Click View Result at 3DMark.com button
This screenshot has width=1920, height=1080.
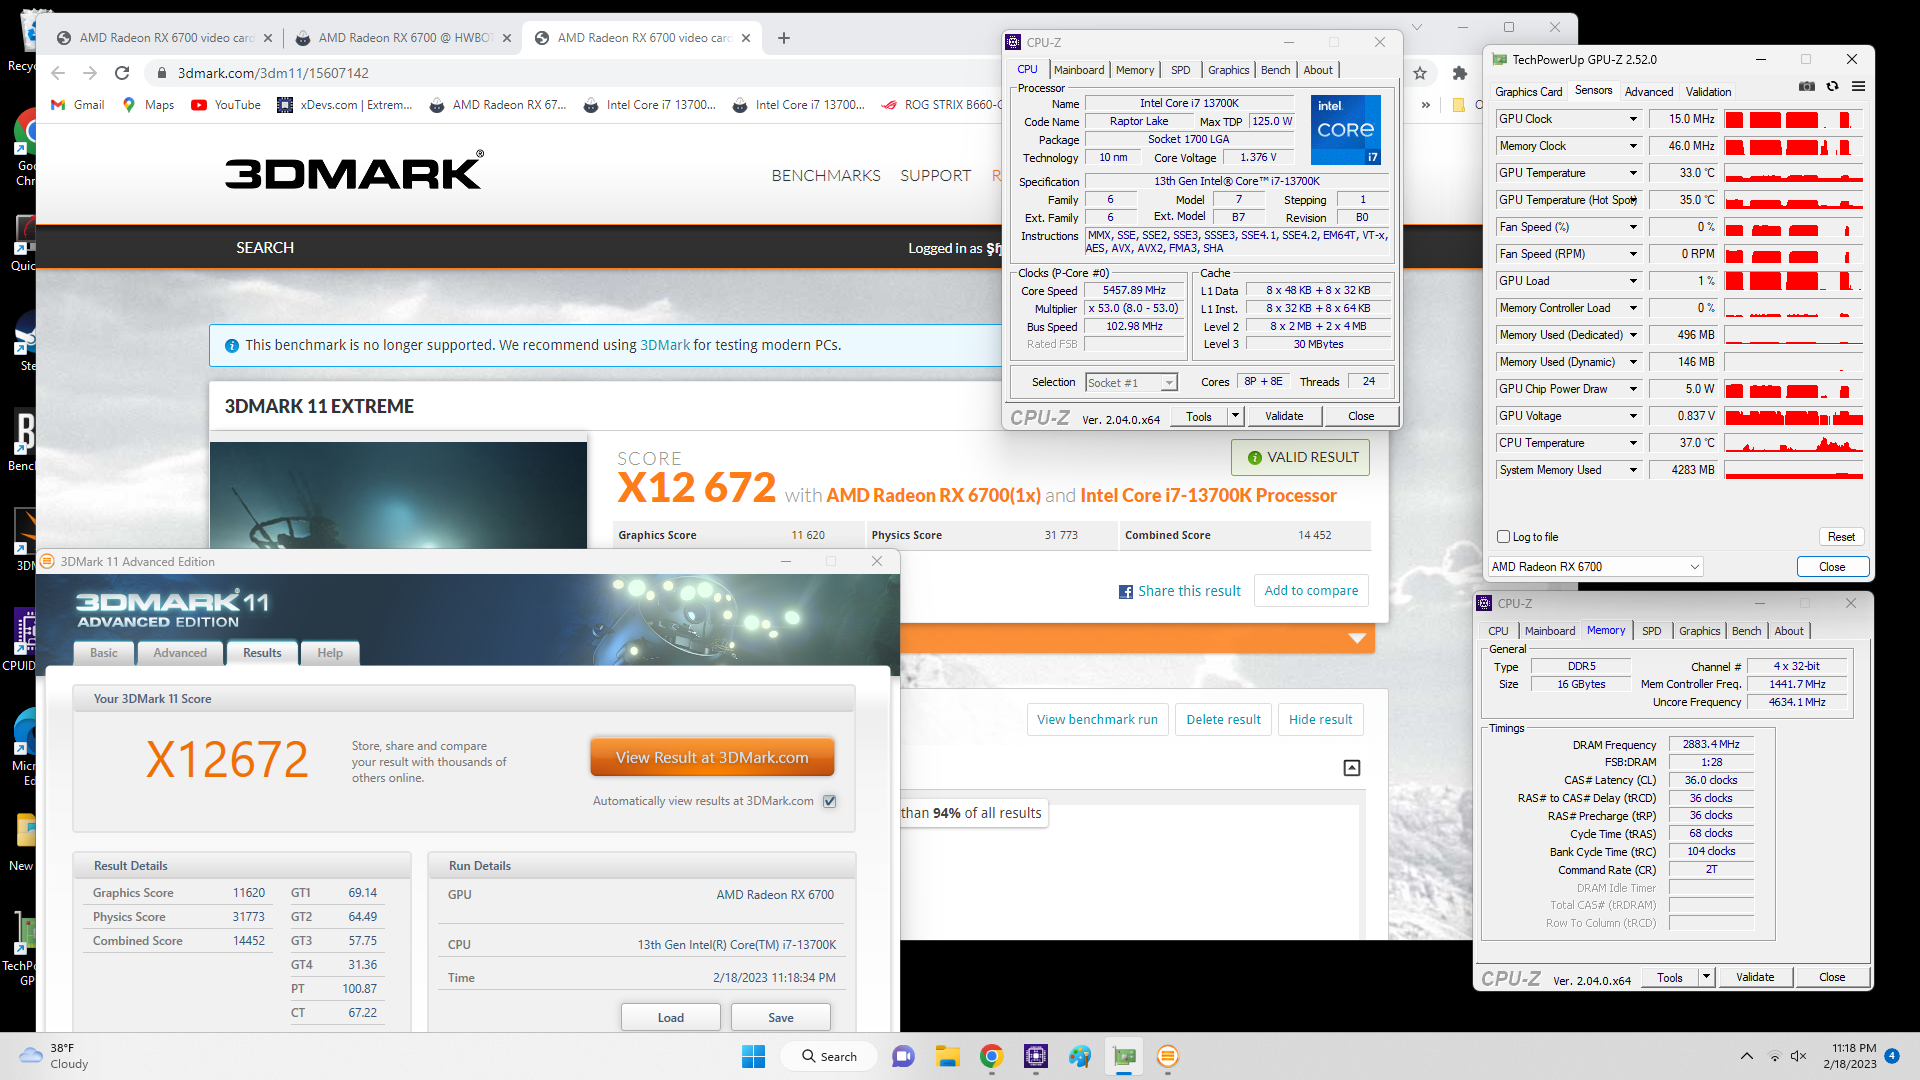point(712,758)
